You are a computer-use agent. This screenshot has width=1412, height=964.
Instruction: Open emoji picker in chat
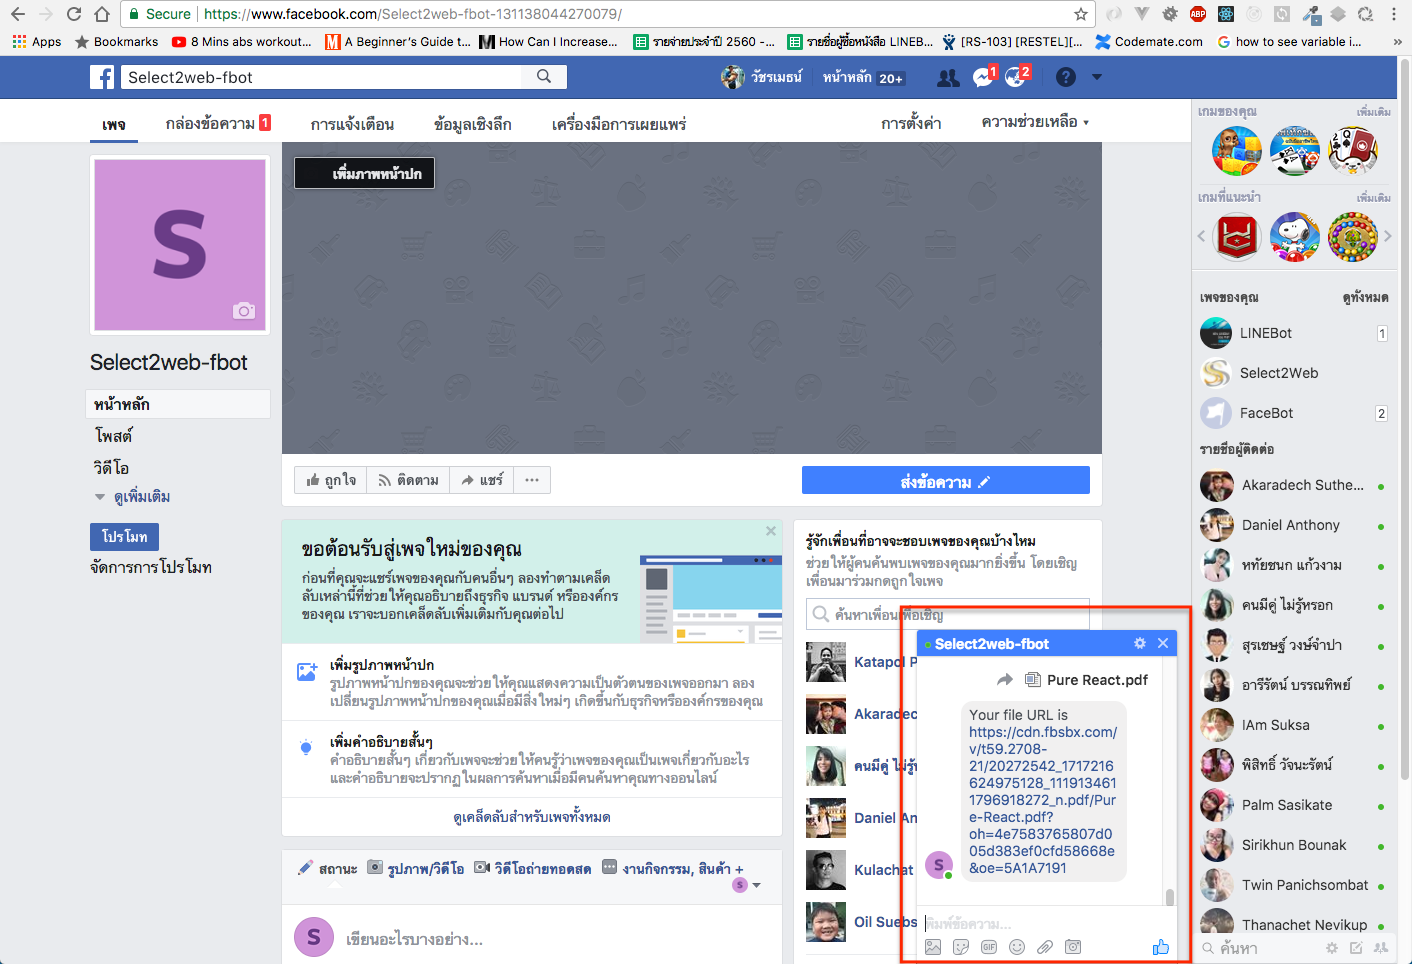[1017, 947]
